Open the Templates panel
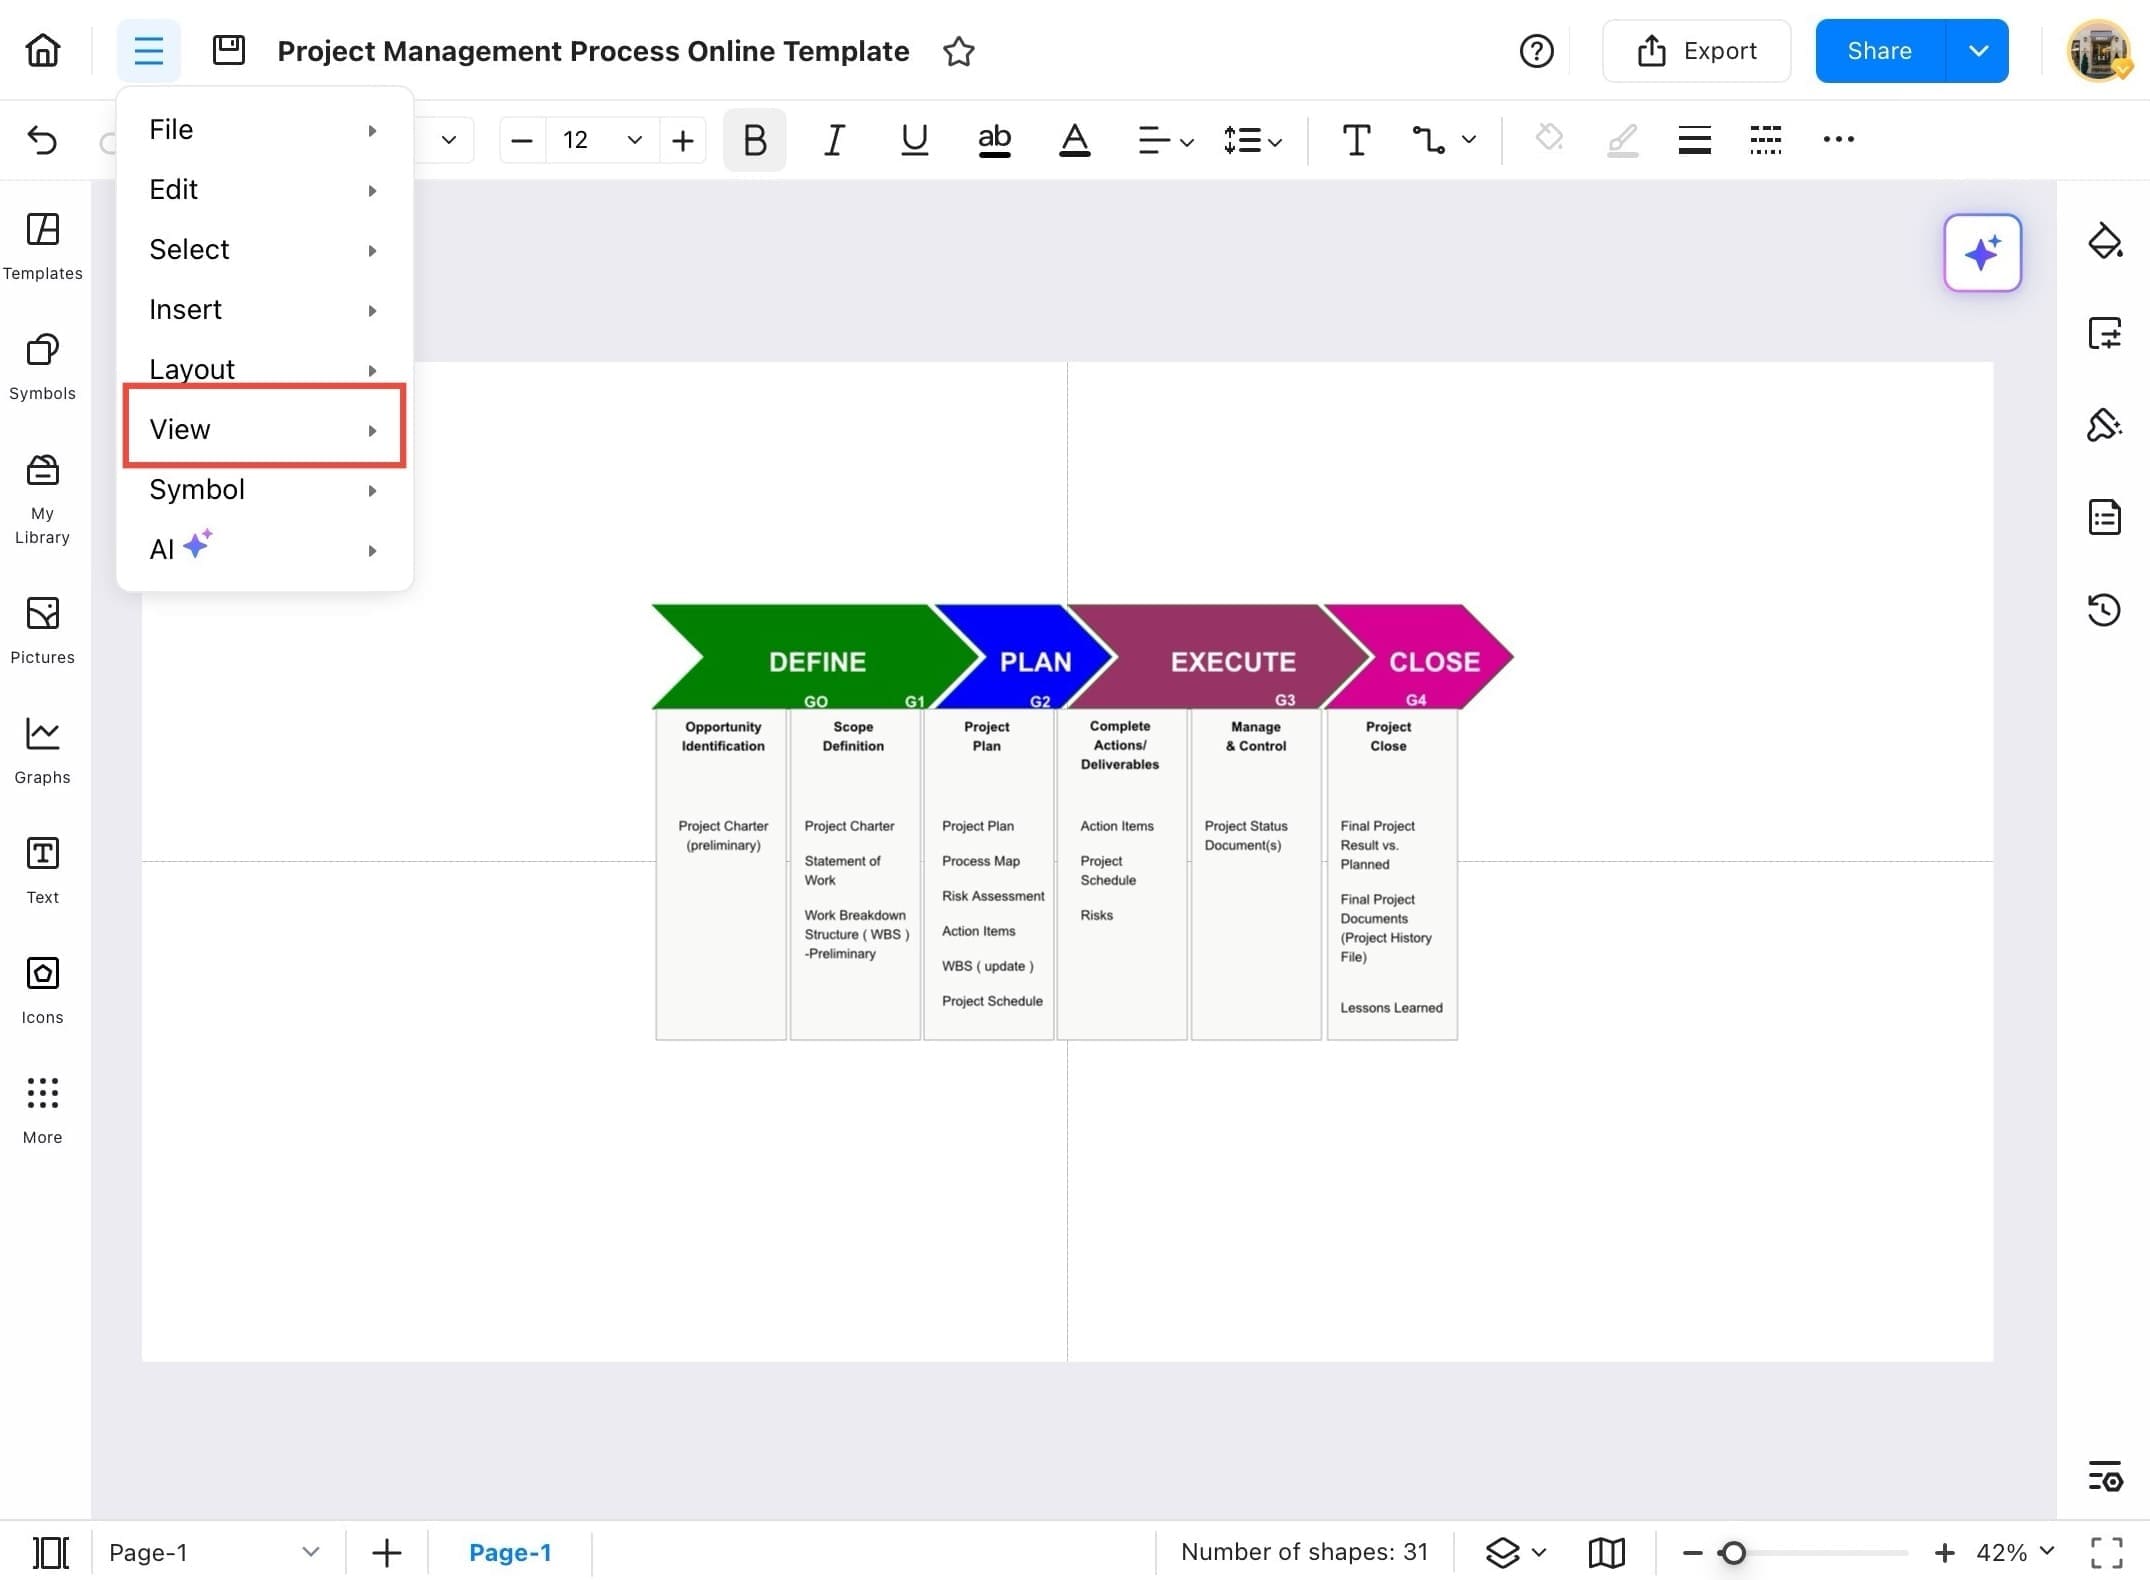Screen dimensions: 2150x1580 [42, 245]
